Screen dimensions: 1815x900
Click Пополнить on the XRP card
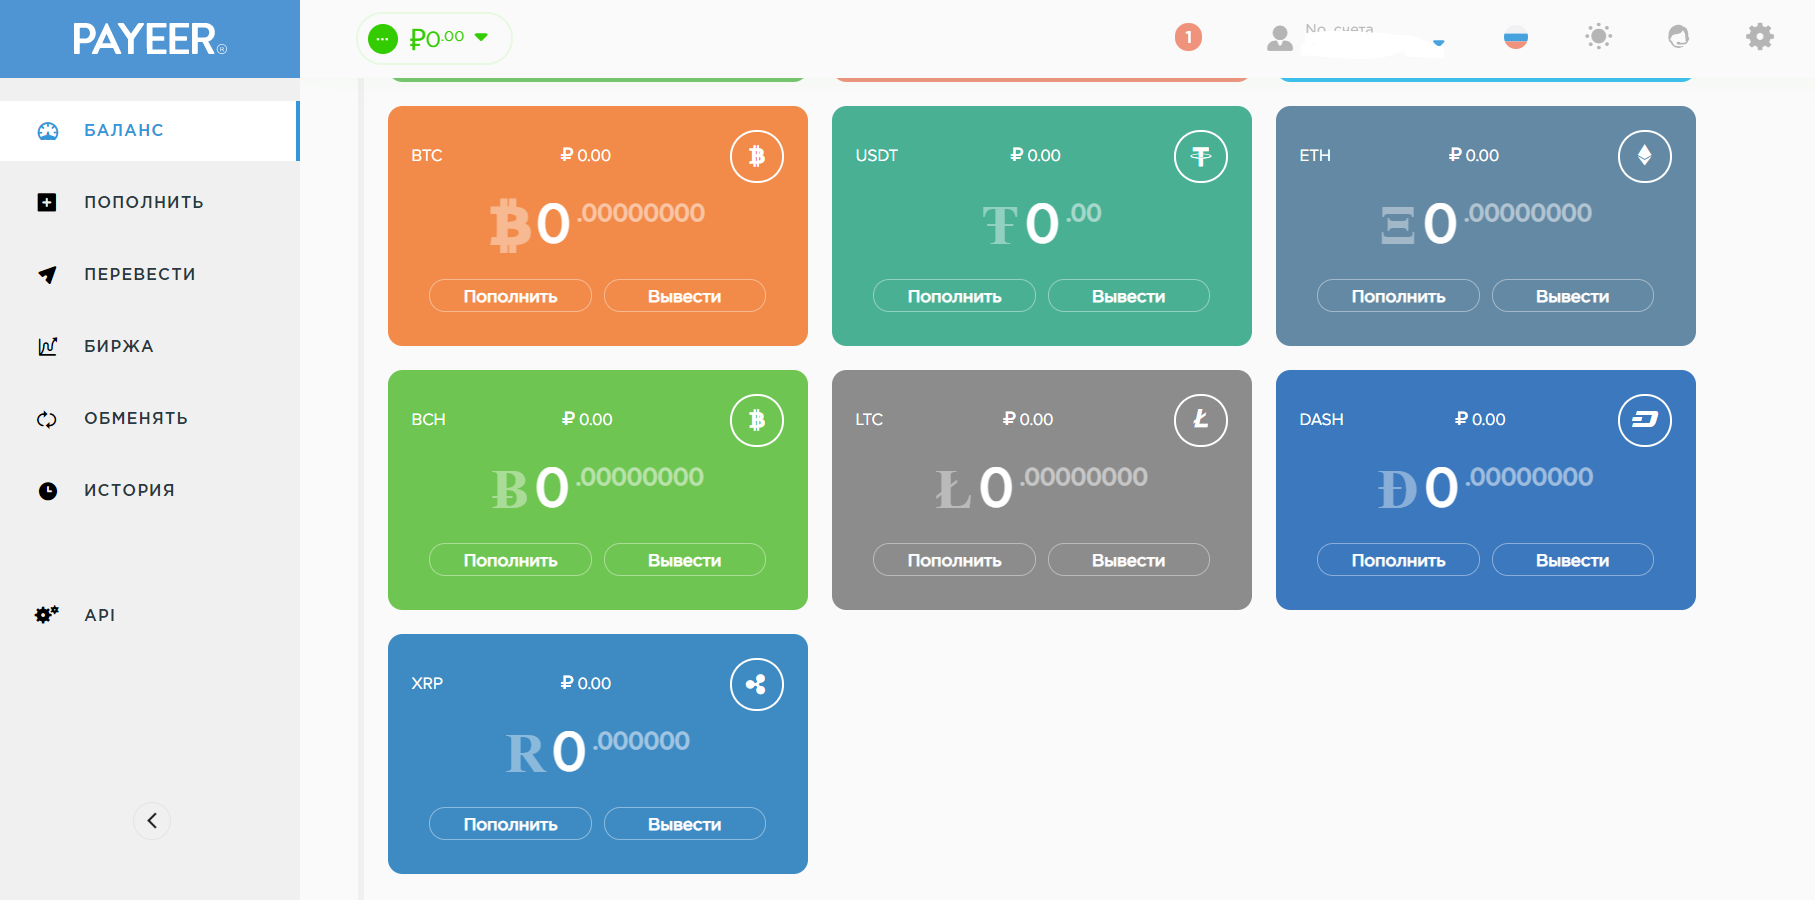coord(510,824)
